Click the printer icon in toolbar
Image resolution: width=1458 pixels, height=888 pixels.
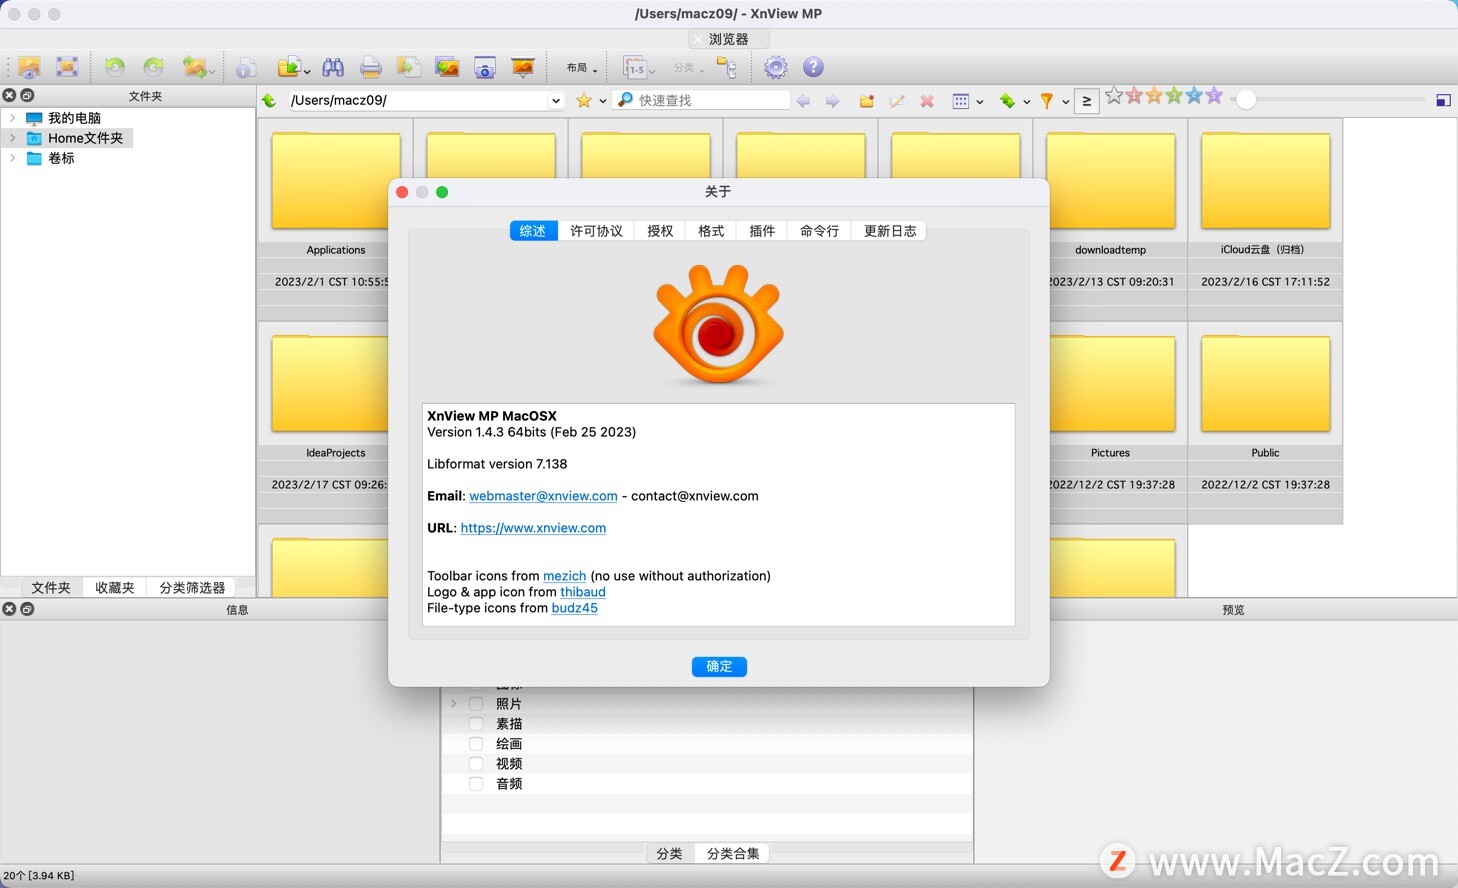371,67
